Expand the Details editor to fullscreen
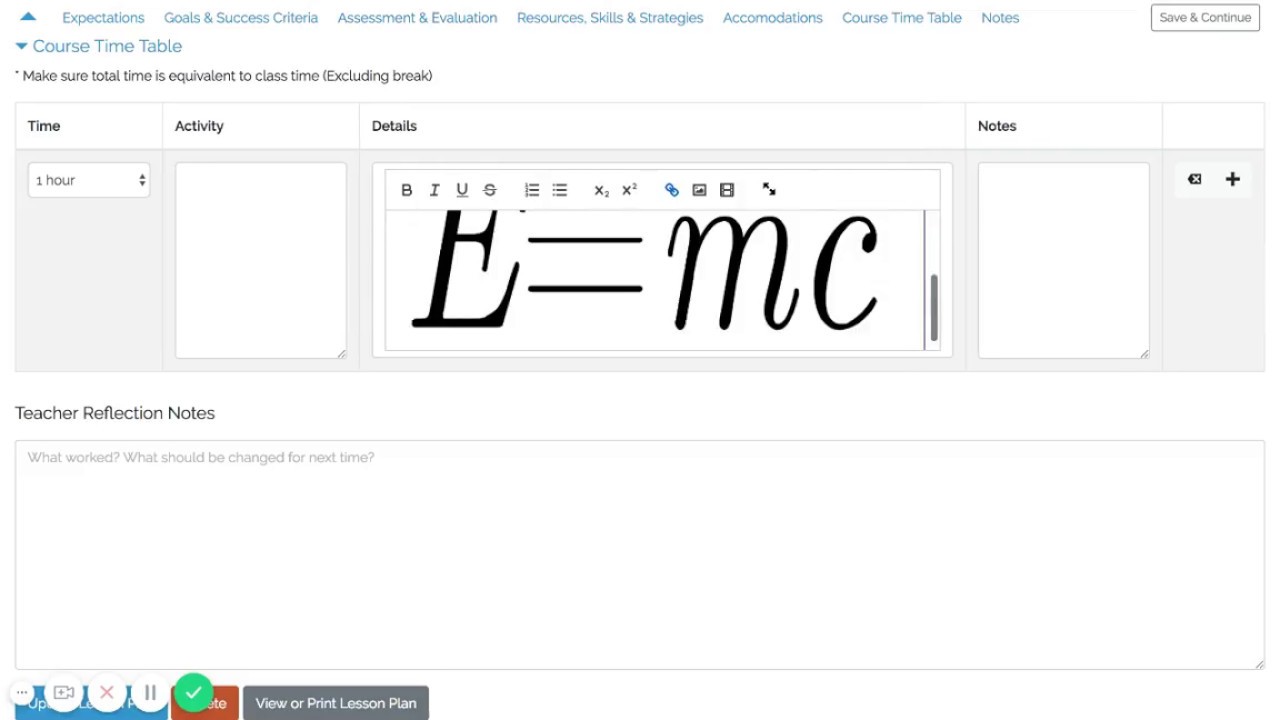Image resolution: width=1280 pixels, height=720 pixels. pyautogui.click(x=769, y=189)
